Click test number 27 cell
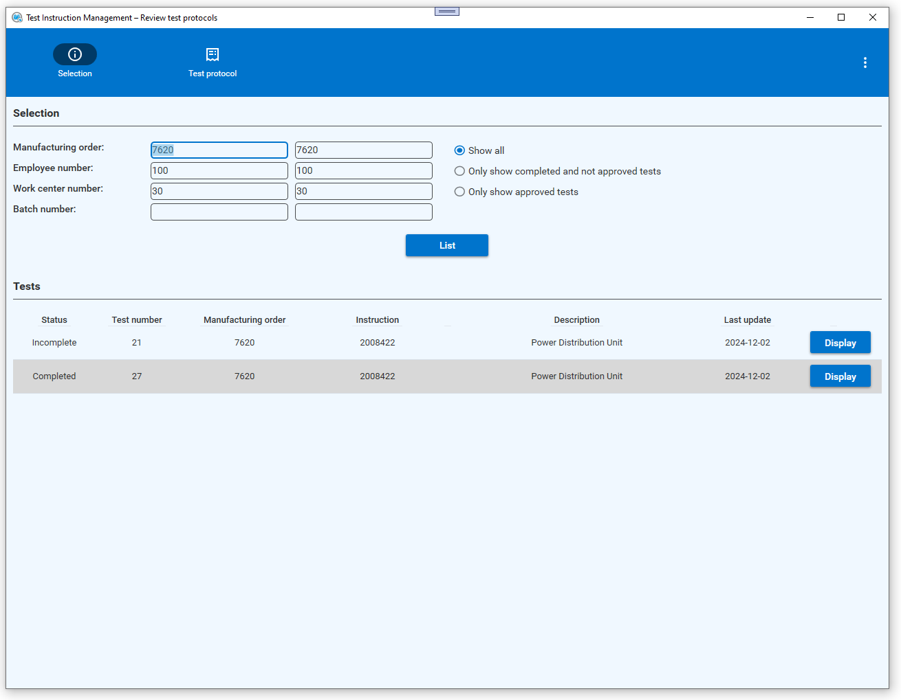The width and height of the screenshot is (901, 700). click(136, 376)
